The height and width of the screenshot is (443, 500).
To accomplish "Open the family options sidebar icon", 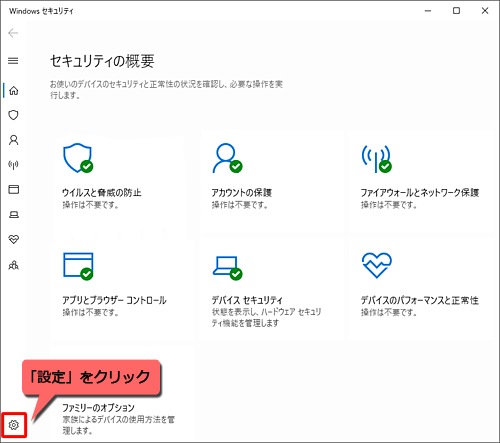I will (14, 265).
